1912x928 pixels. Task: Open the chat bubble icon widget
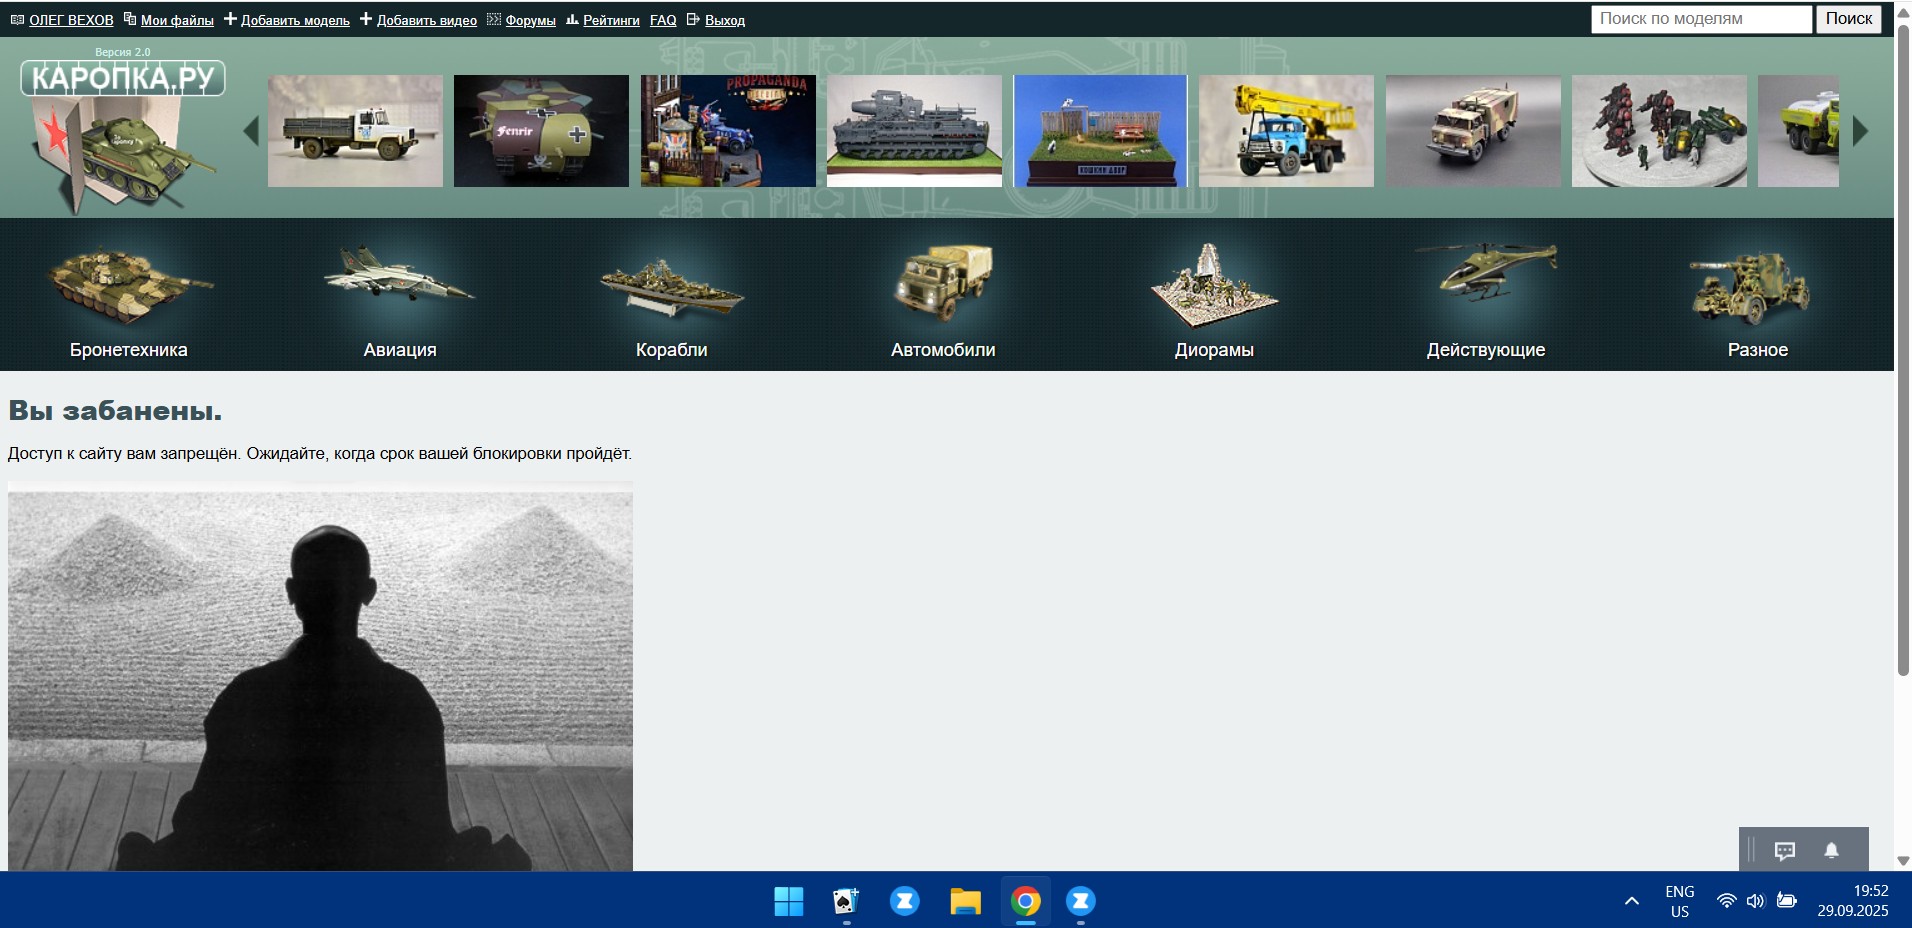click(x=1785, y=851)
